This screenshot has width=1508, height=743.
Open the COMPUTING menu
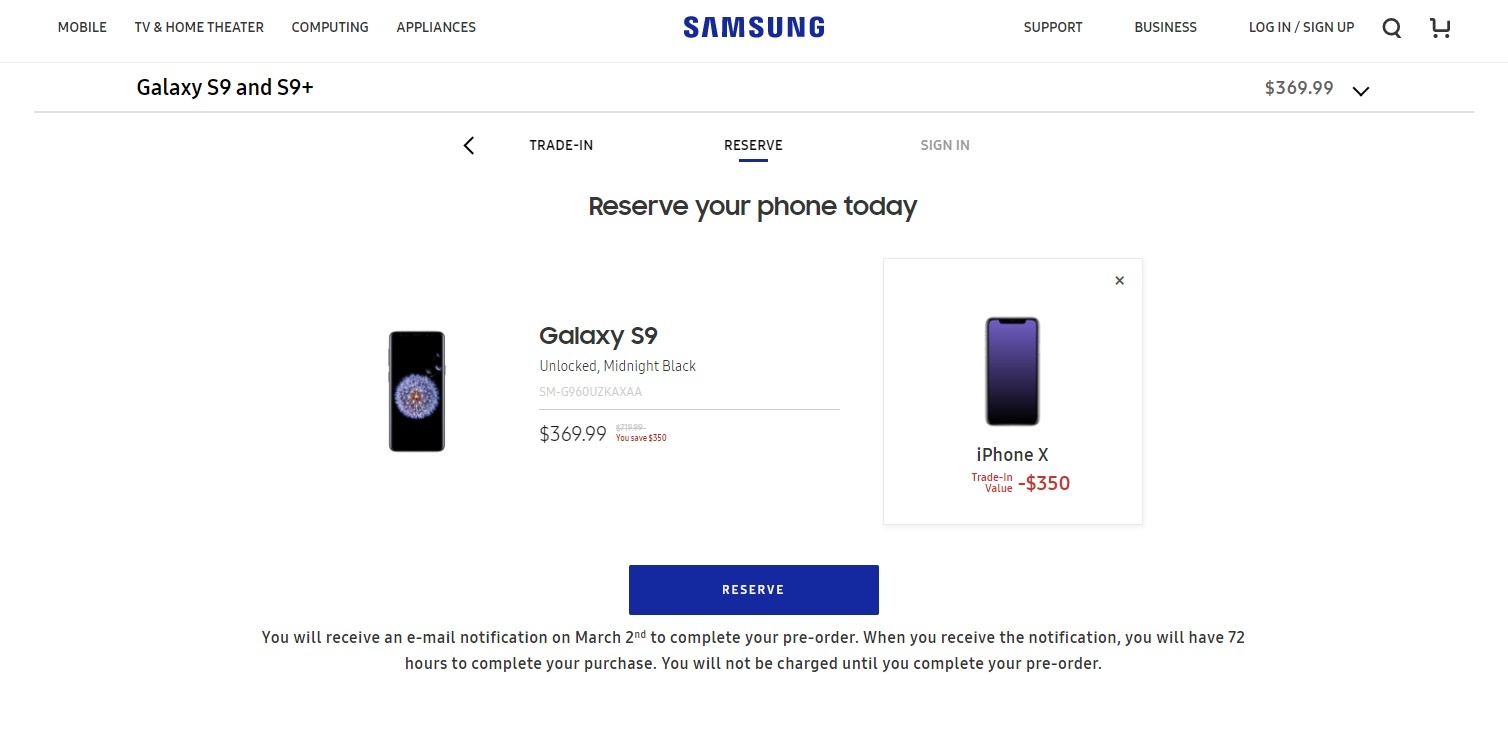(x=330, y=27)
